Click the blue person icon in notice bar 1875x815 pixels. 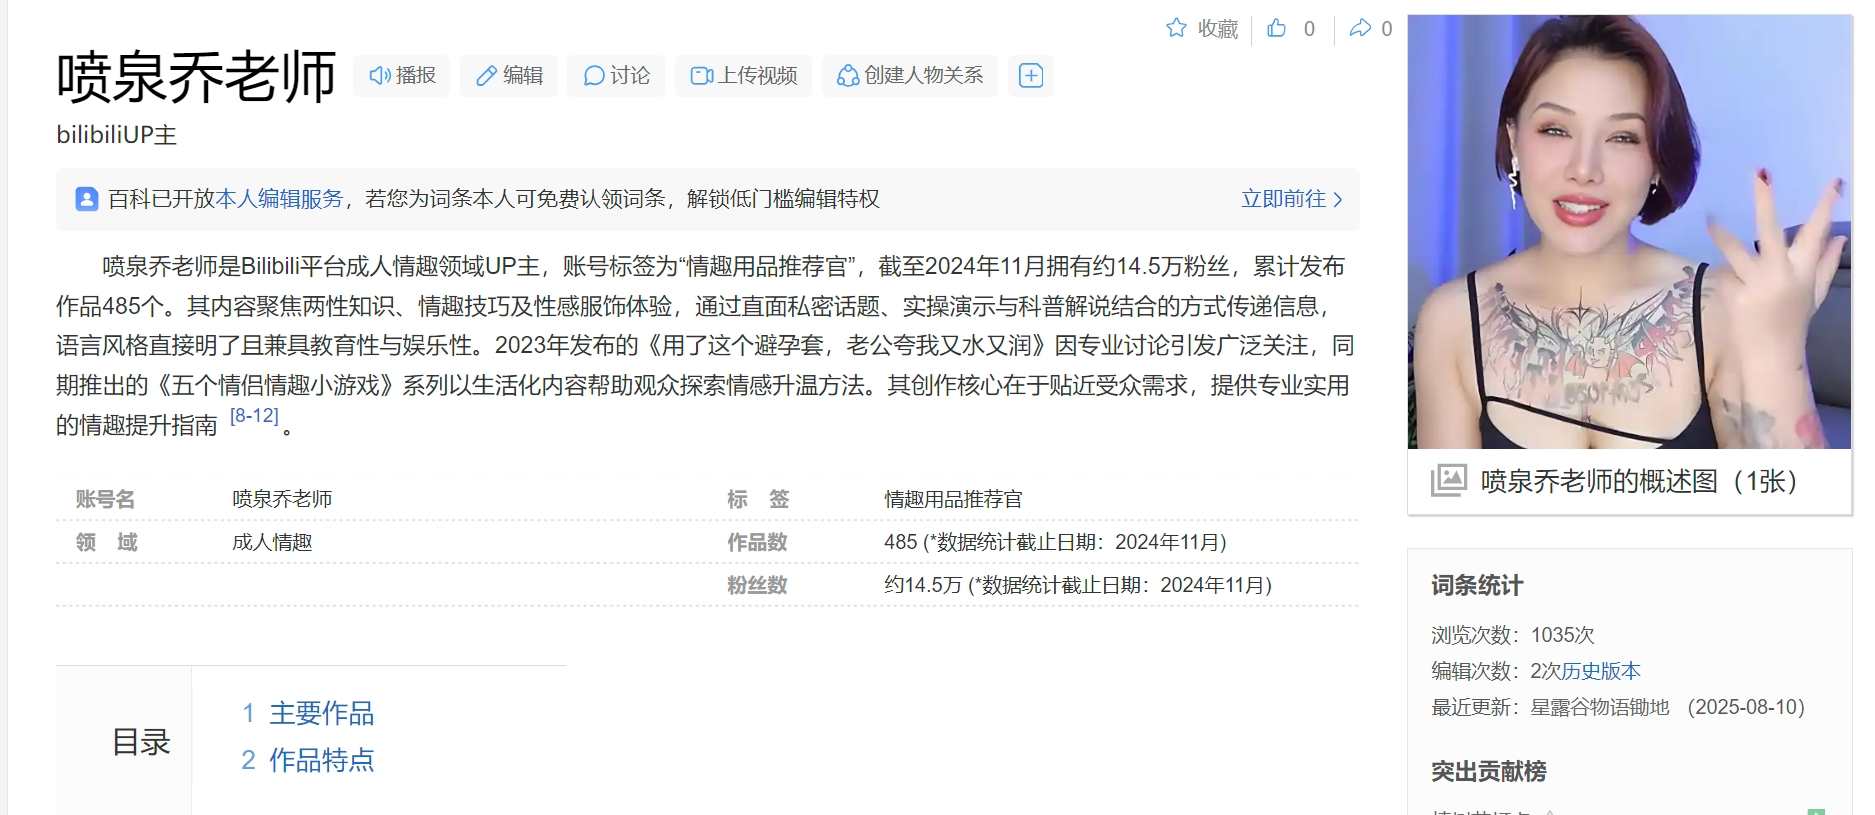tap(87, 199)
